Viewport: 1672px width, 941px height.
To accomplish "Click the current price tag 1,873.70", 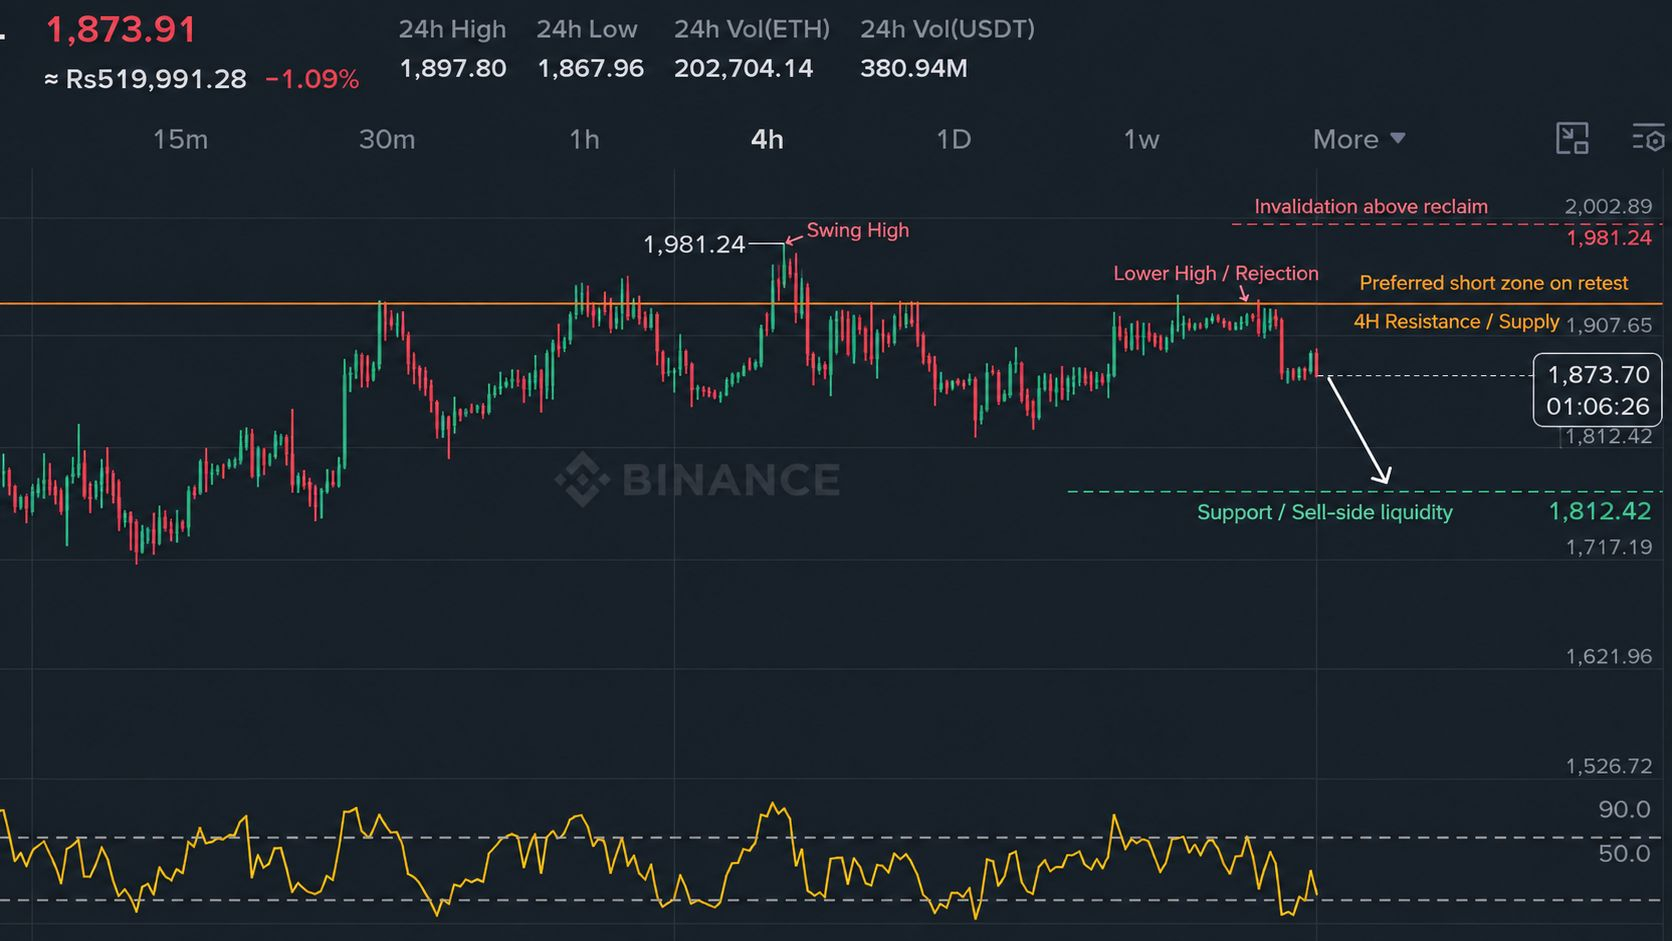I will point(1598,374).
